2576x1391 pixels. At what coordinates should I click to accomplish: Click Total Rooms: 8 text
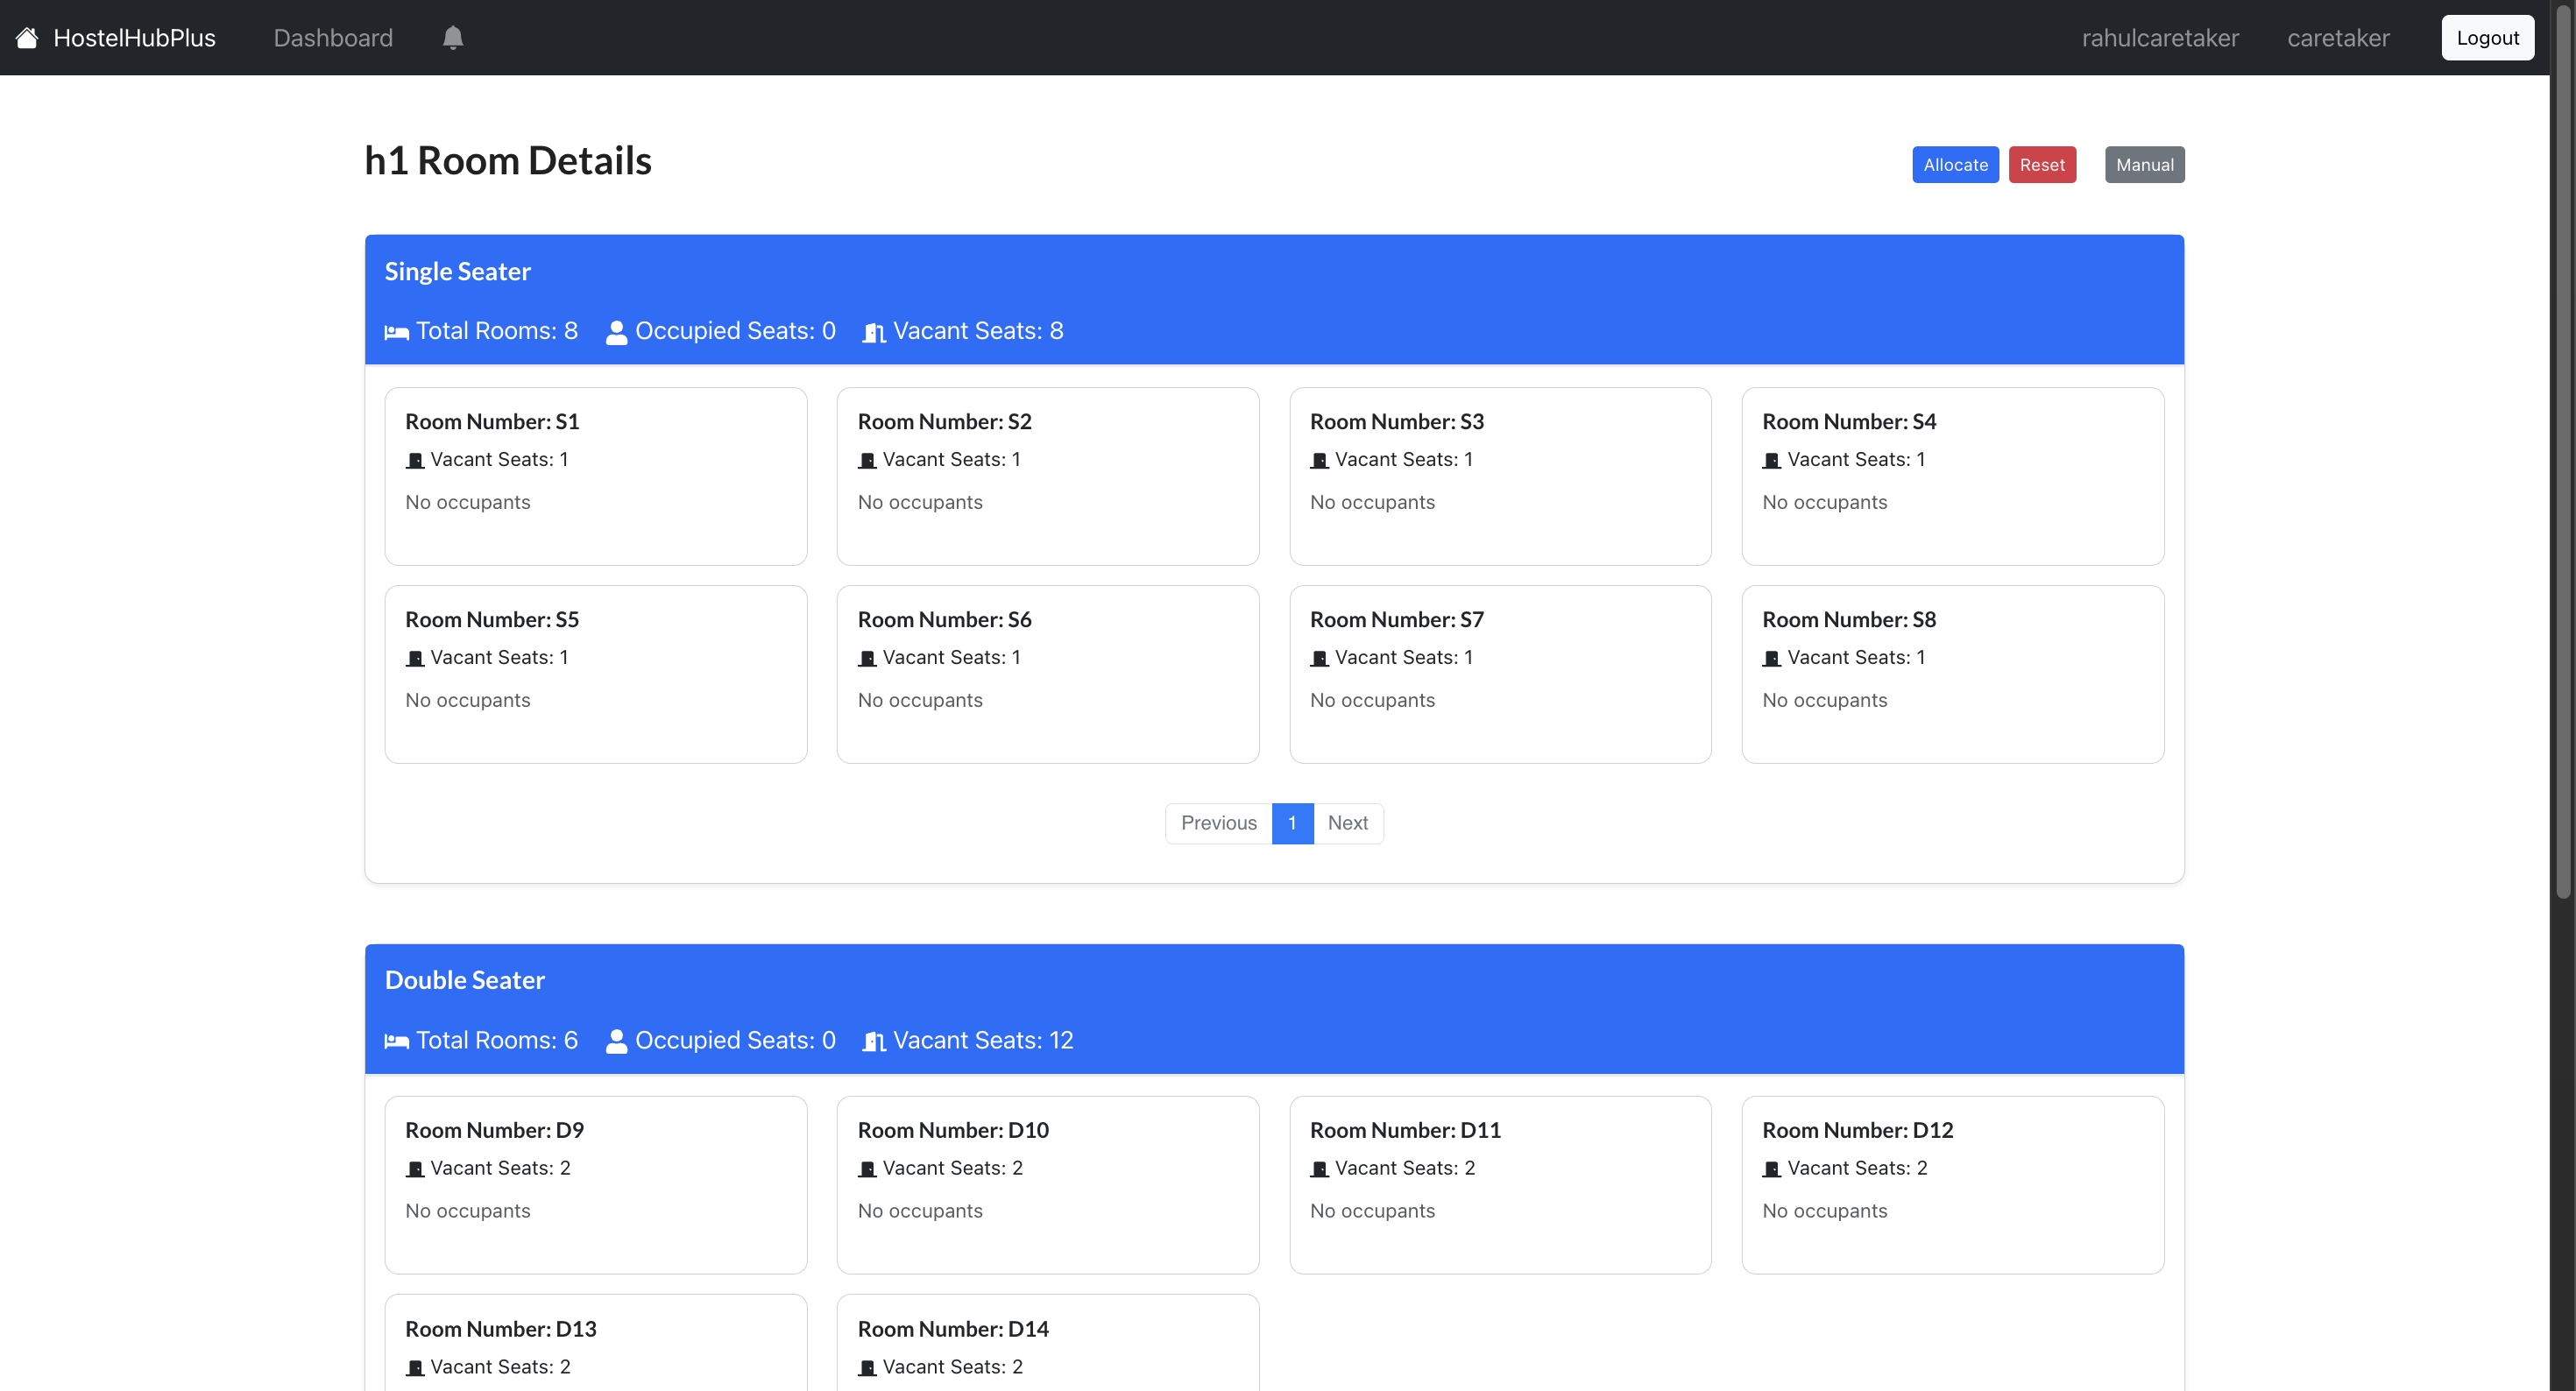coord(496,331)
